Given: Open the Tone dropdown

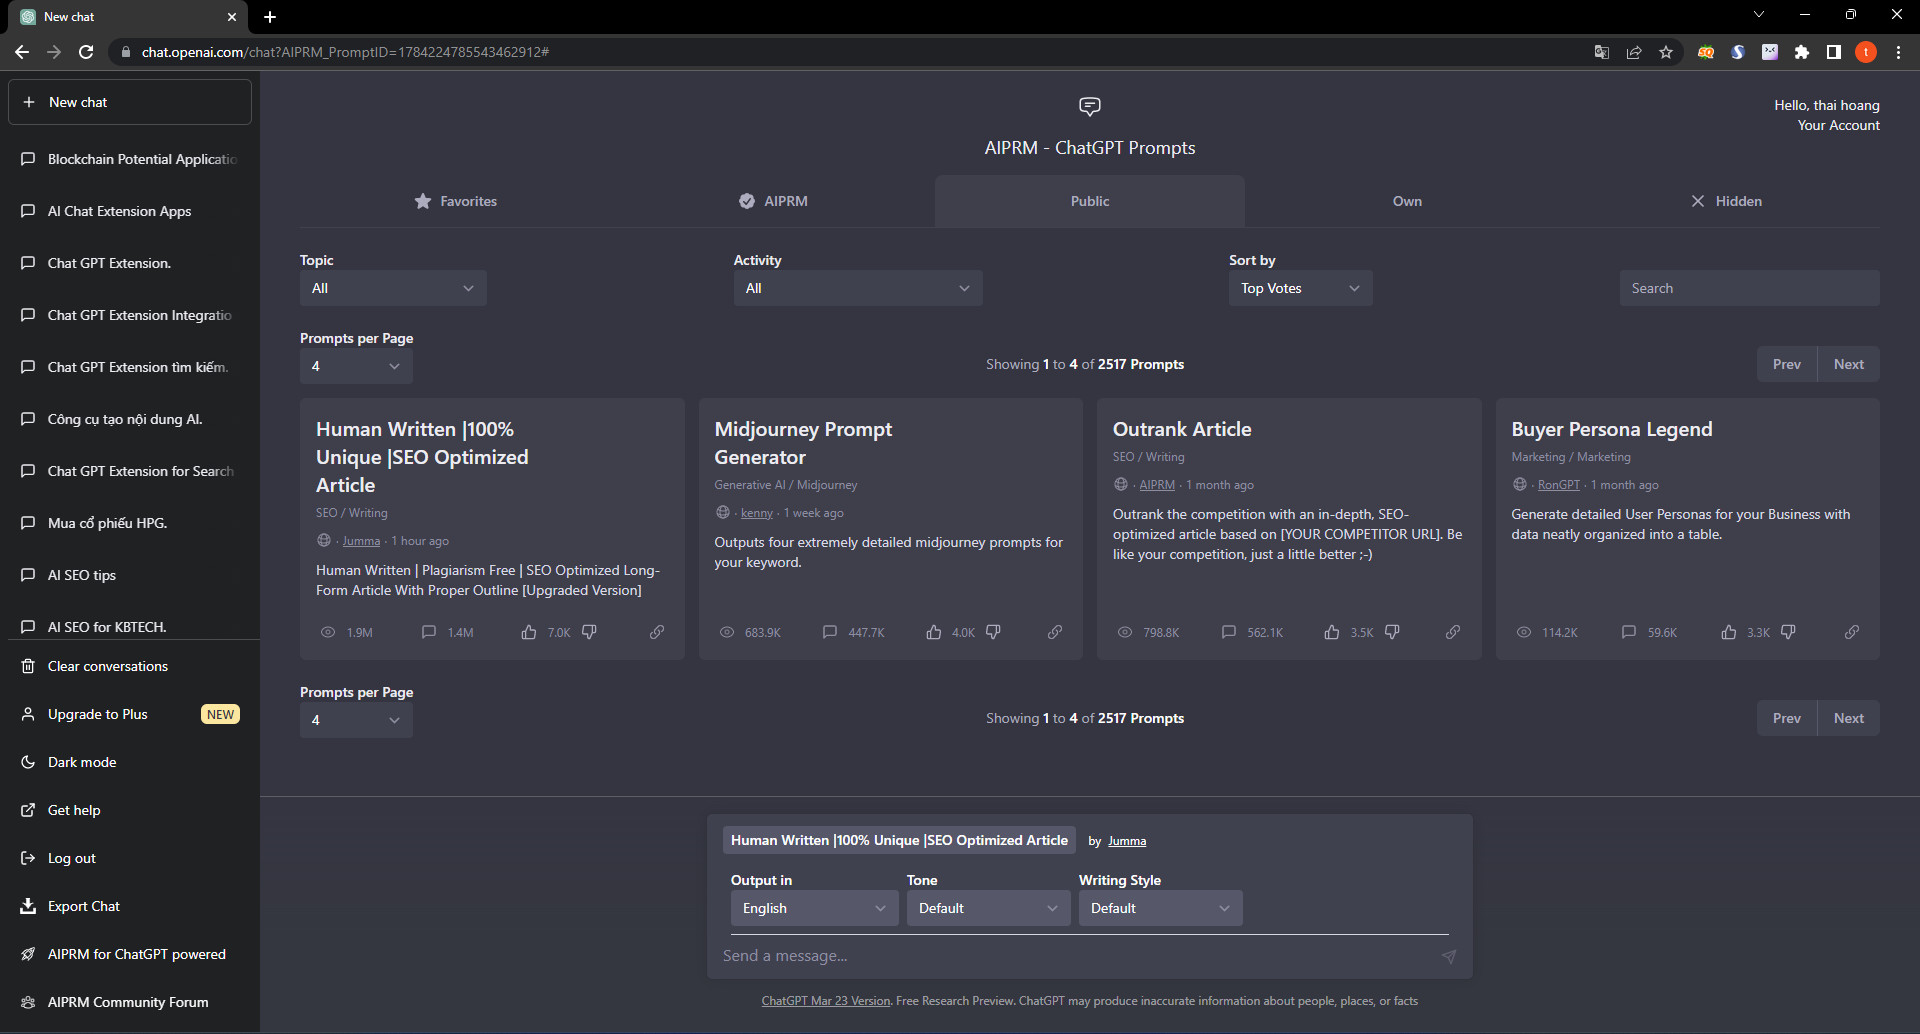Looking at the screenshot, I should click(x=987, y=908).
